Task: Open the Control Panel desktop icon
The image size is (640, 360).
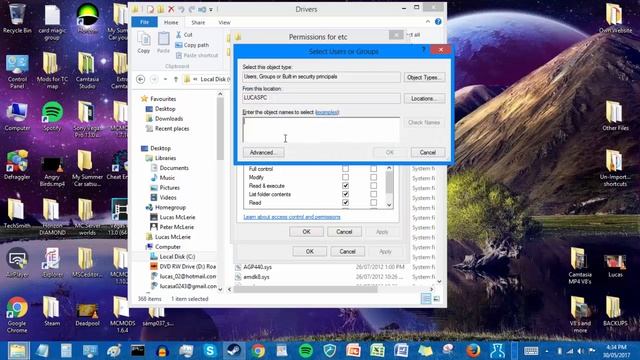Action: click(17, 71)
